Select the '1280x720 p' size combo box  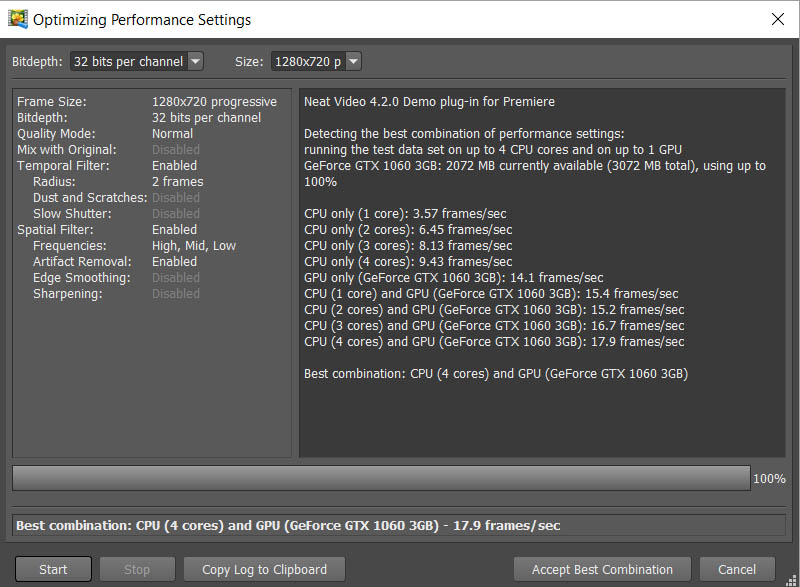[x=316, y=61]
